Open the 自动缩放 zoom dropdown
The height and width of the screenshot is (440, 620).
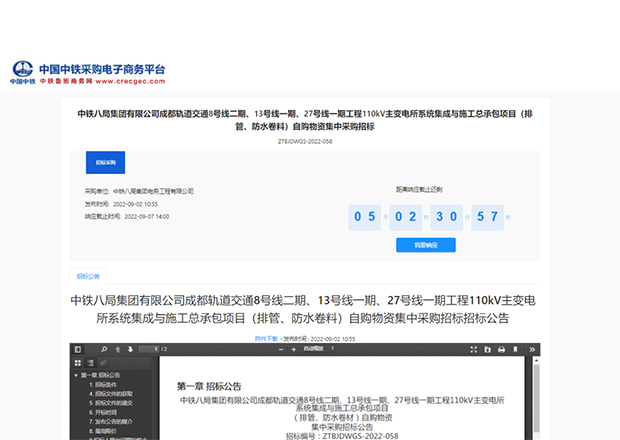coord(319,349)
